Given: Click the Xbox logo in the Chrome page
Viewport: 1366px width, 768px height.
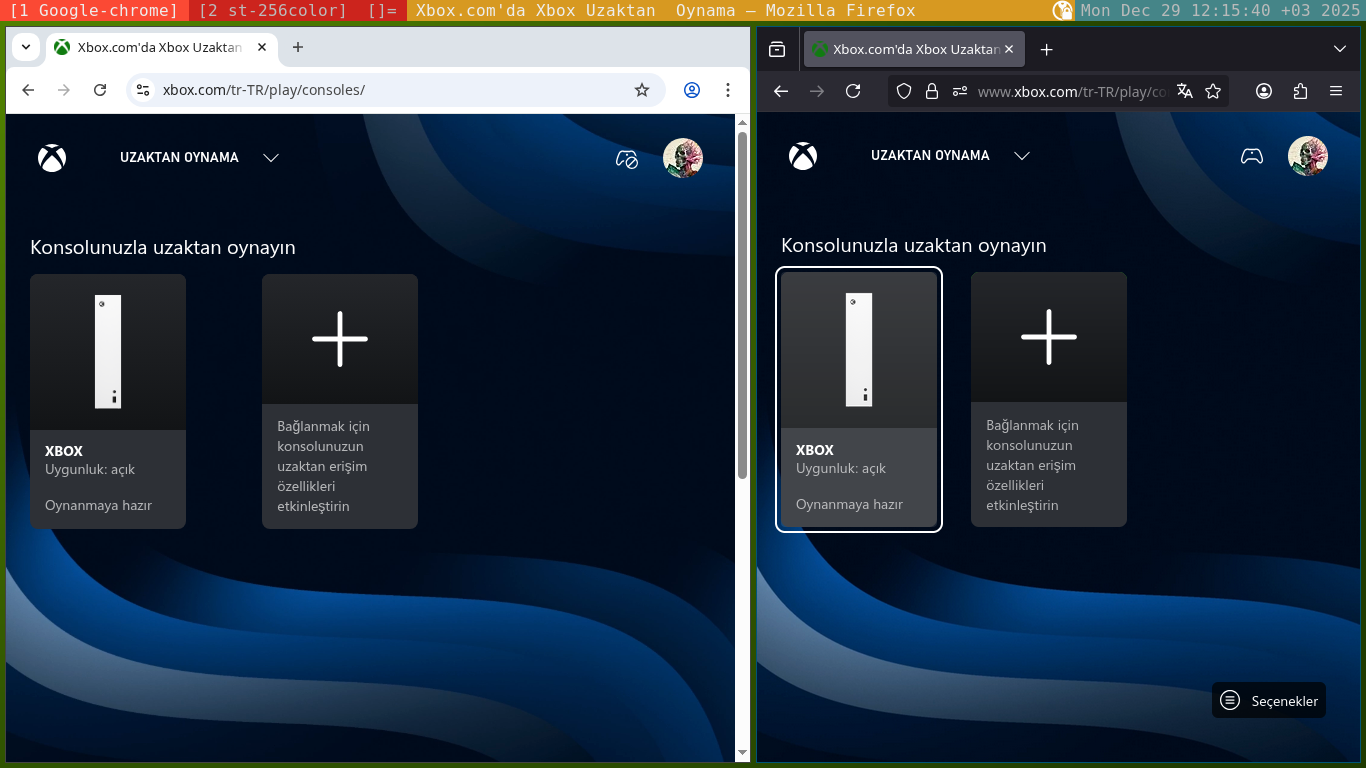Looking at the screenshot, I should click(x=52, y=158).
